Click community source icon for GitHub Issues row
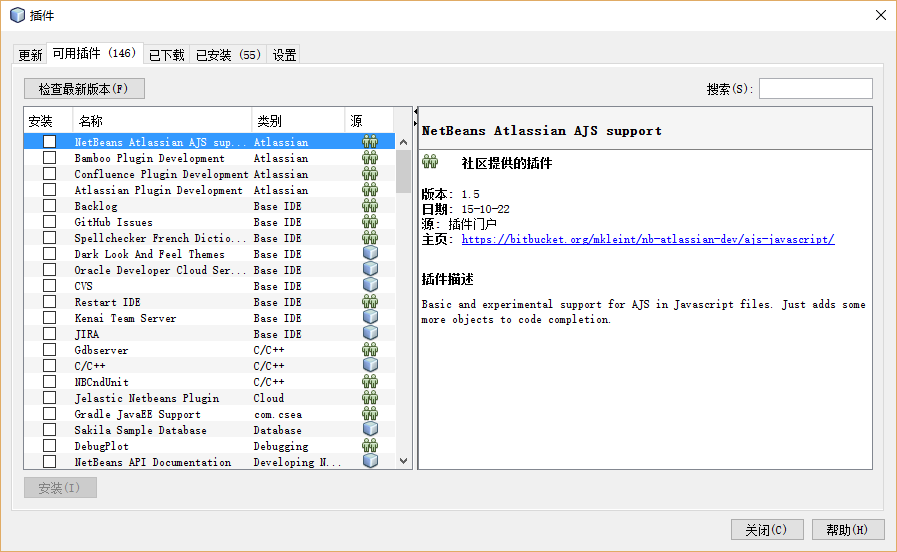Image resolution: width=897 pixels, height=552 pixels. click(370, 222)
